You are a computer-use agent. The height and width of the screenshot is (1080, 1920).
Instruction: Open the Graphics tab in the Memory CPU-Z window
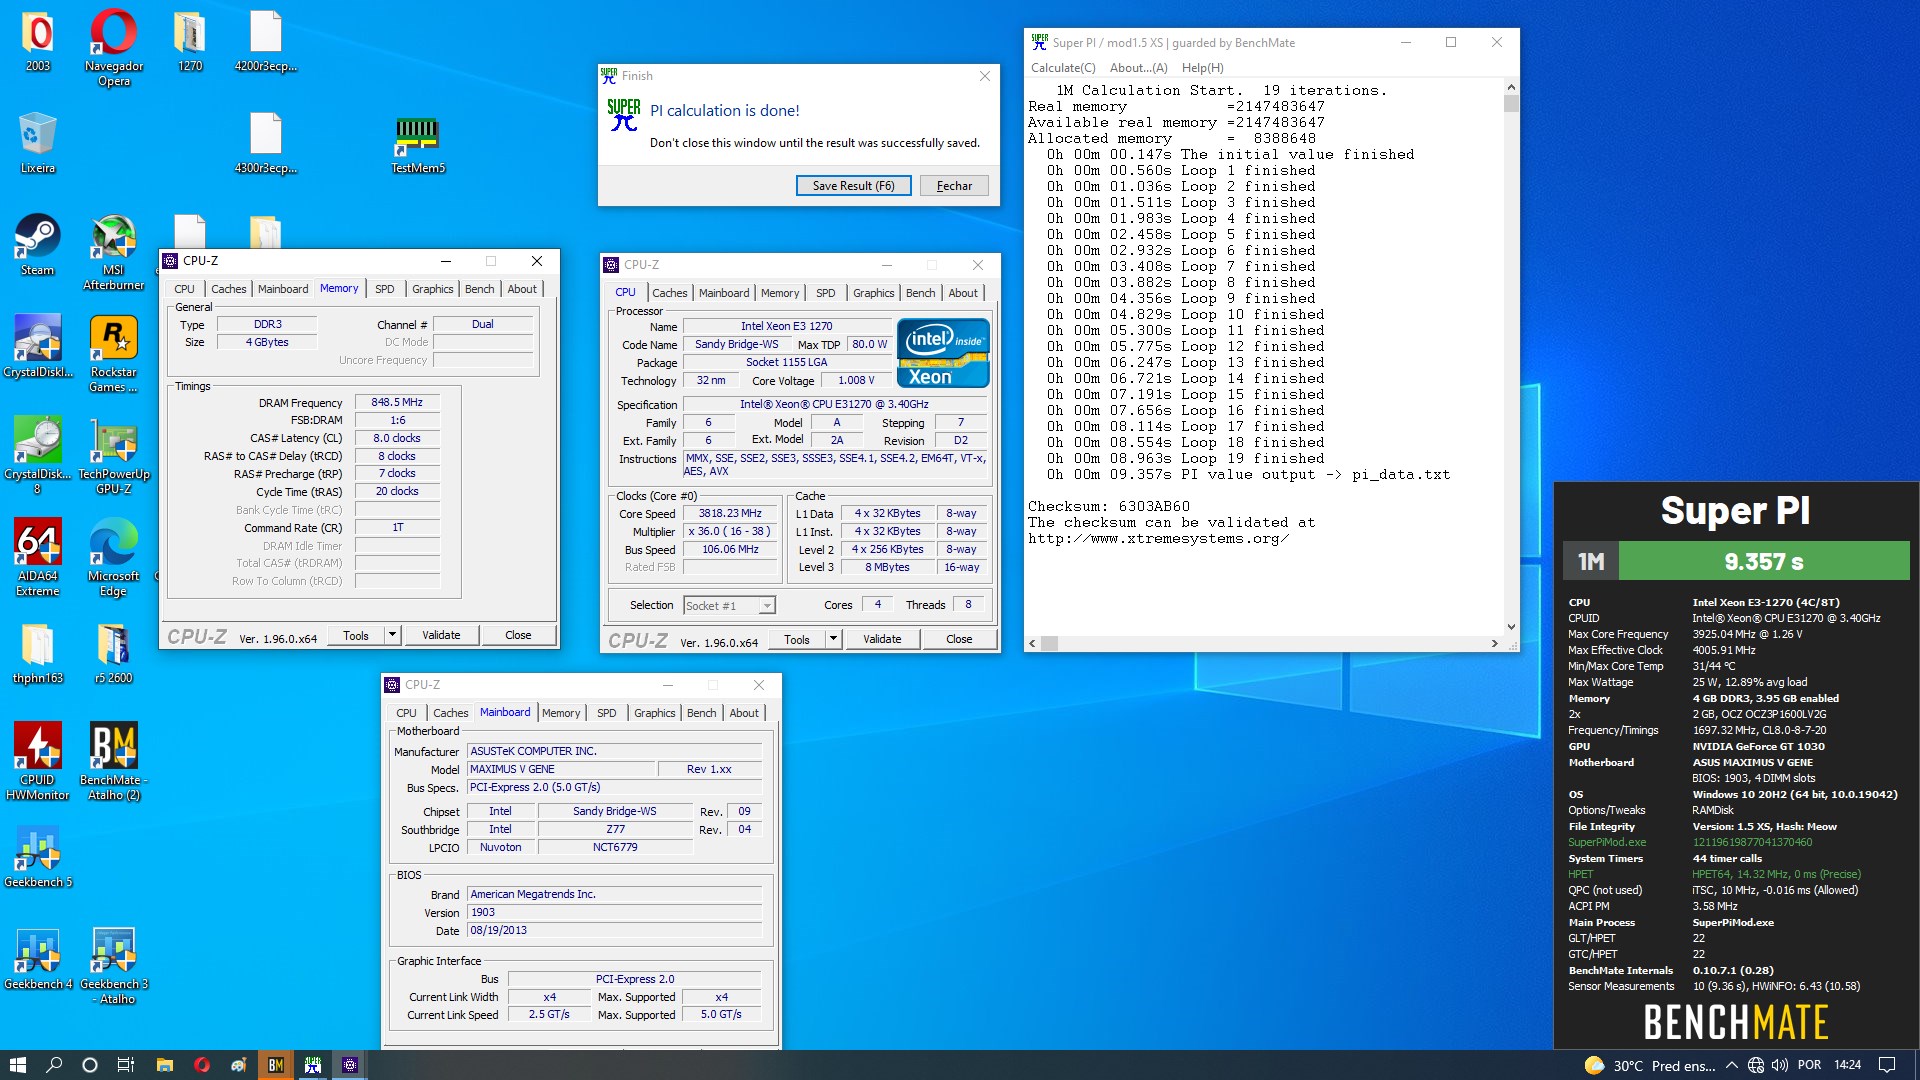(433, 289)
